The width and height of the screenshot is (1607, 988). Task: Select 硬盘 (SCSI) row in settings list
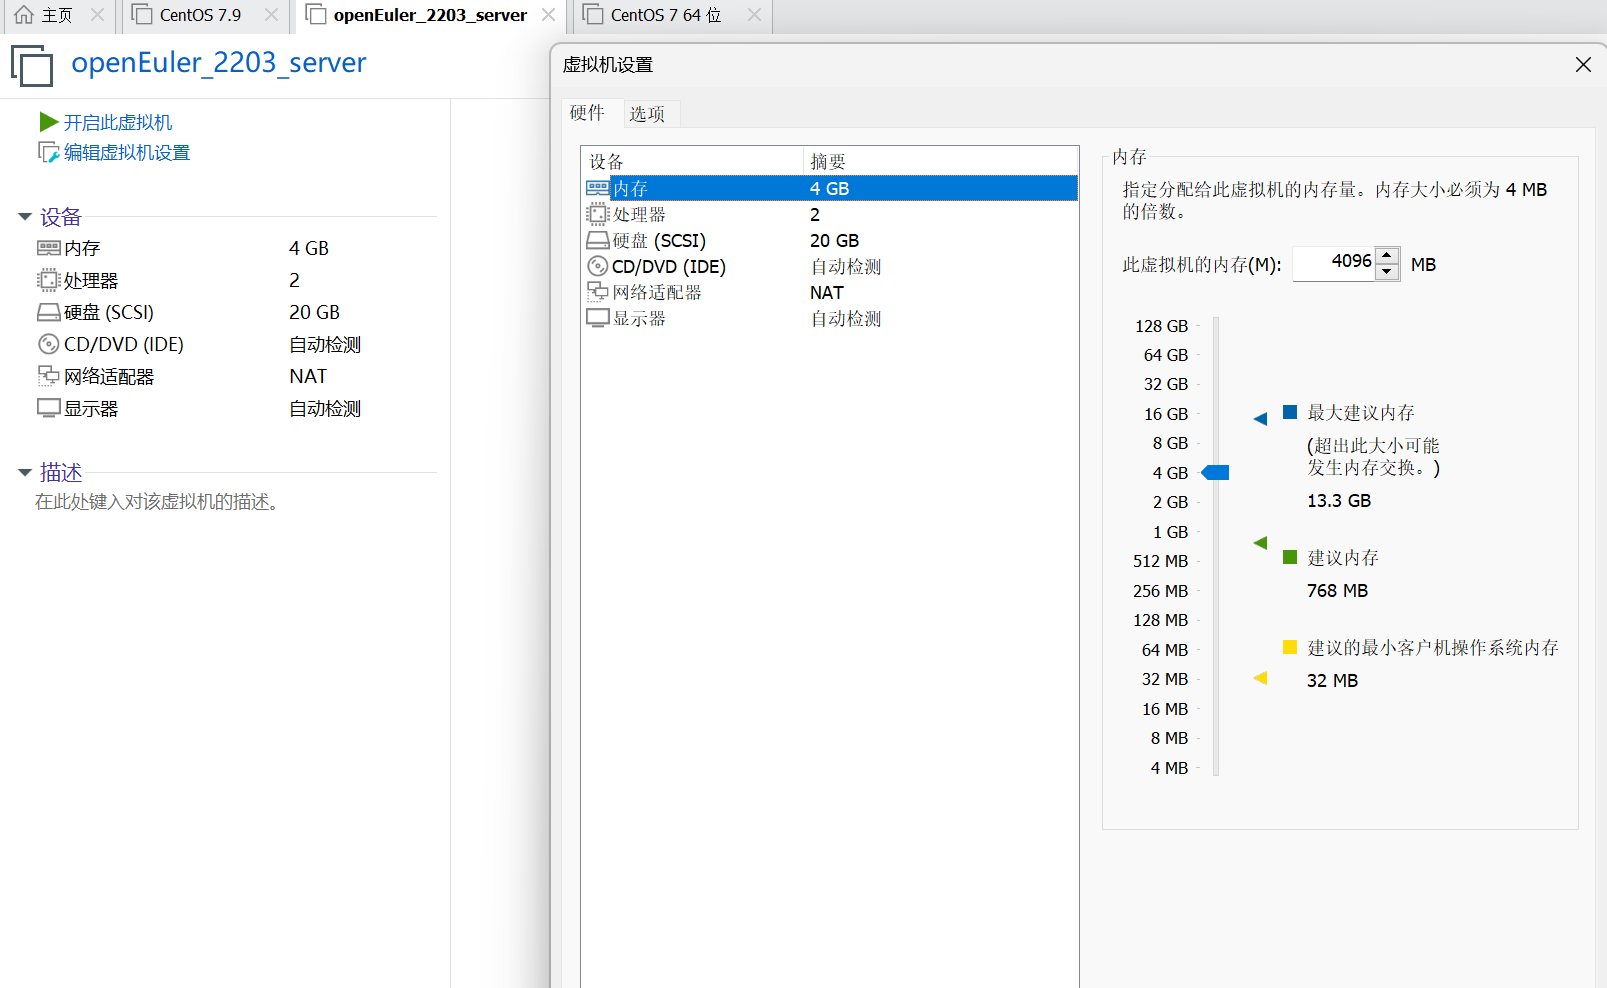[831, 240]
